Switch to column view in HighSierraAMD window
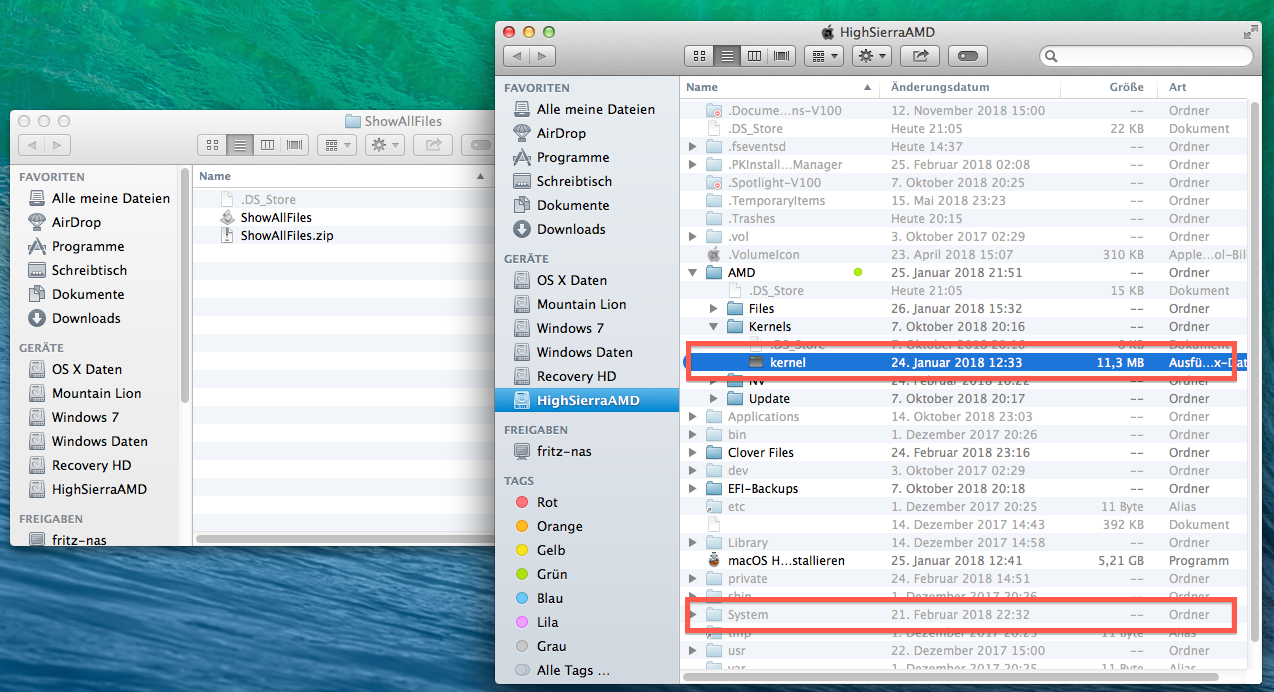Screen dimensions: 1274x692 pos(754,56)
